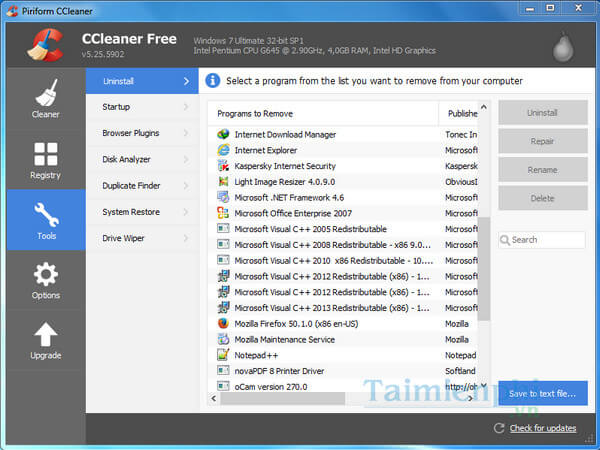This screenshot has width=600, height=450.
Task: Click the Notepad++ icon in list
Action: point(223,355)
